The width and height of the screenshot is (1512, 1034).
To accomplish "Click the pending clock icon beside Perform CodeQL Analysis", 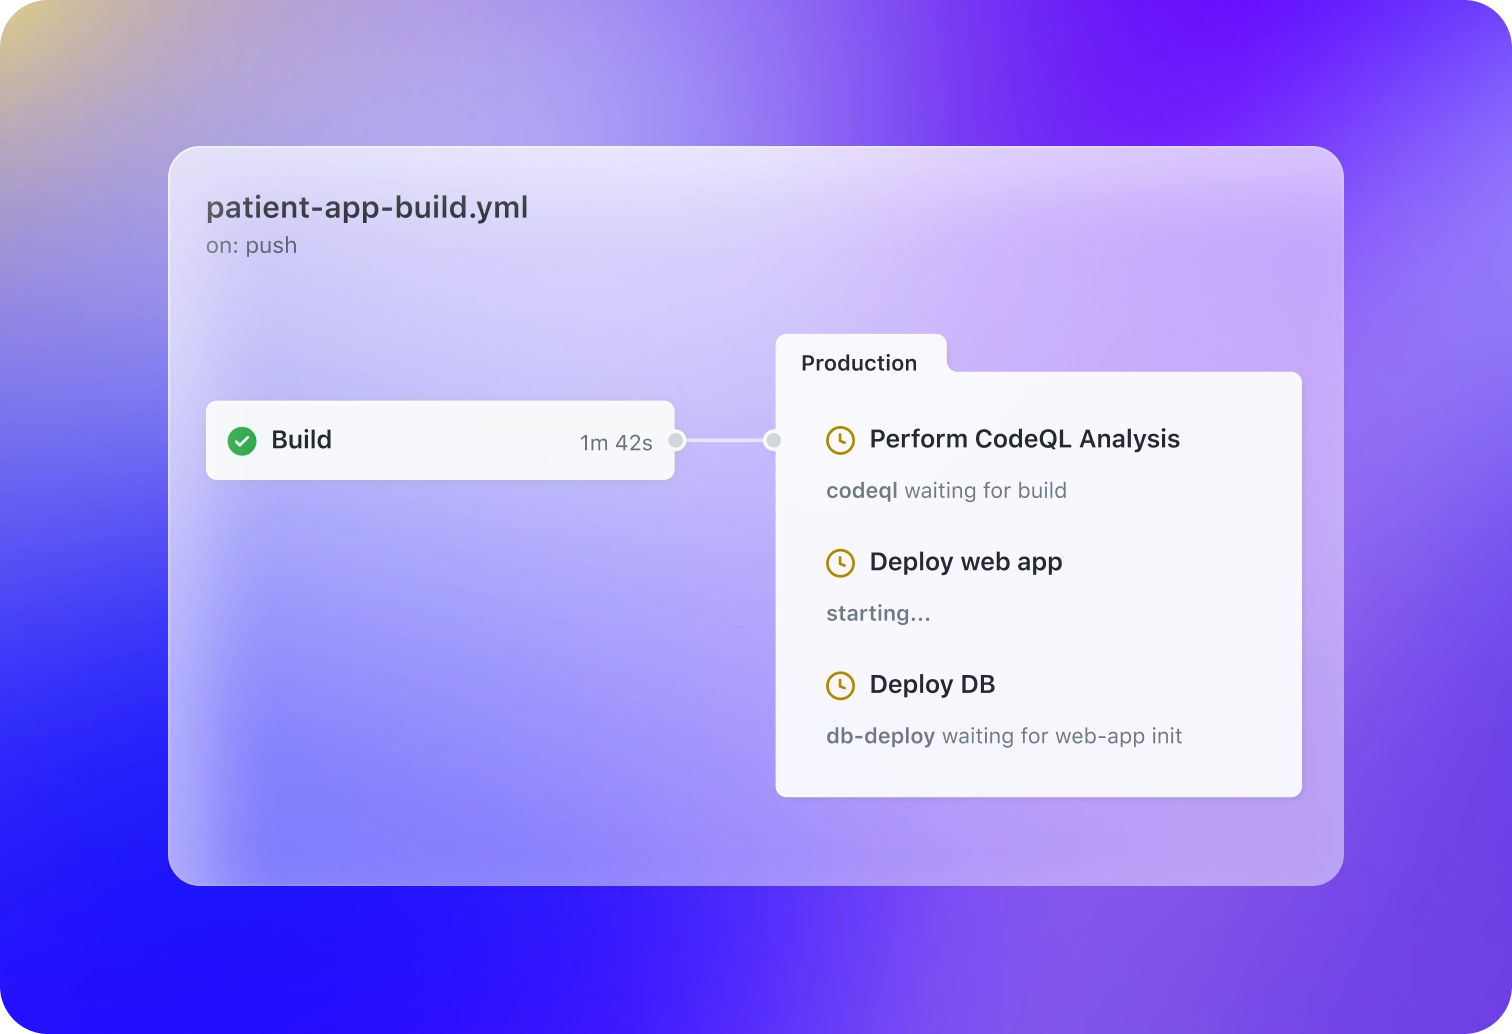I will pos(840,440).
